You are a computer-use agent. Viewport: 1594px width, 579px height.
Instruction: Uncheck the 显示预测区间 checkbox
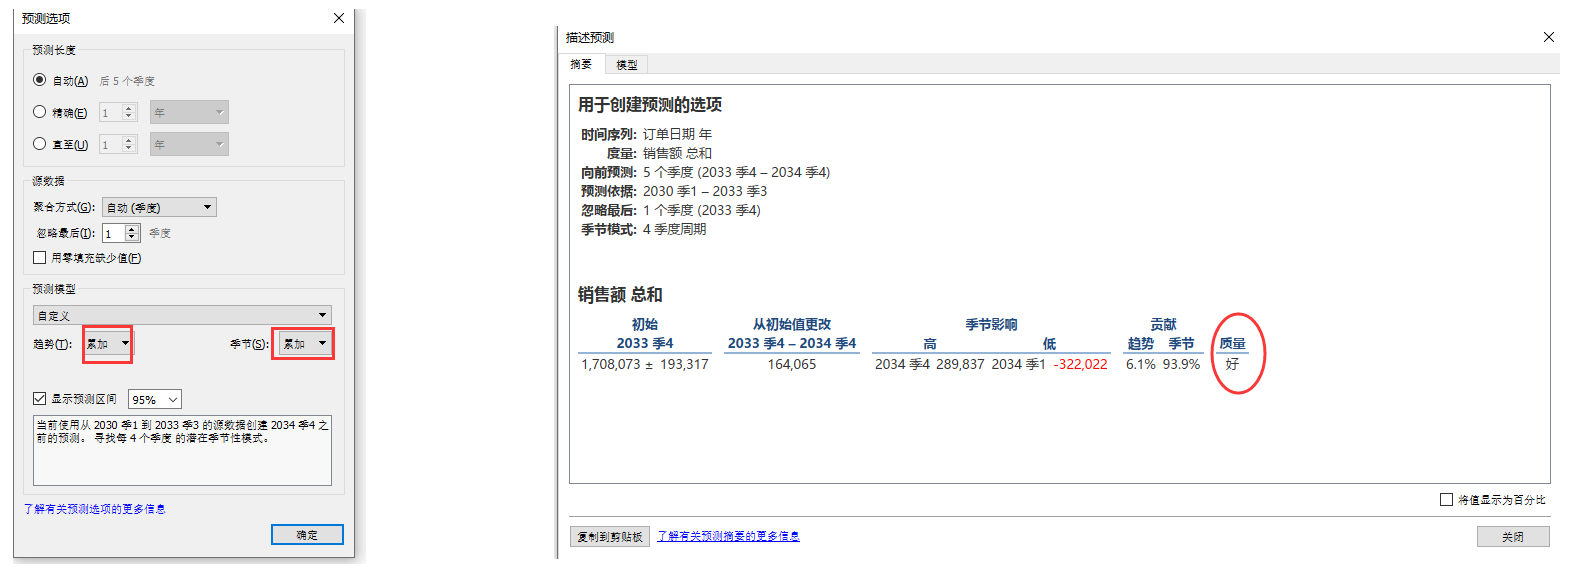[x=40, y=398]
